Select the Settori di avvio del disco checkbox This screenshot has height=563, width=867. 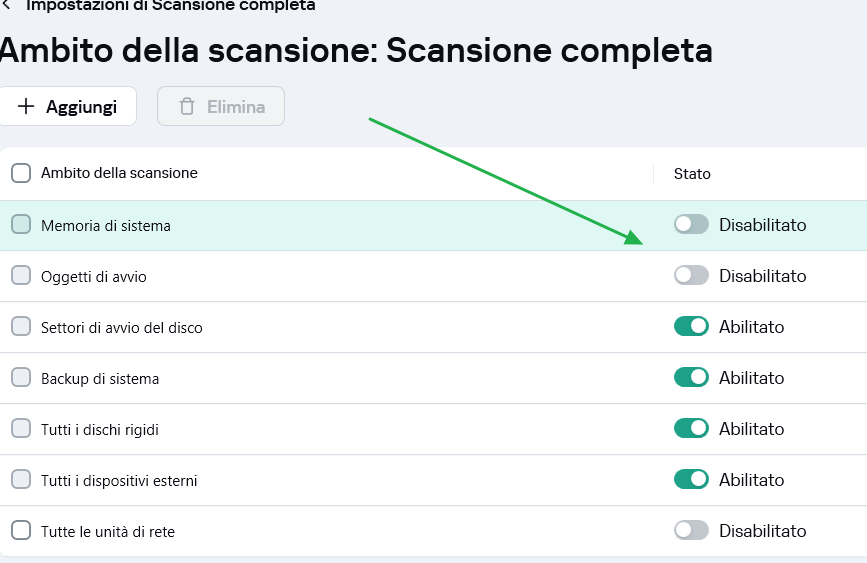point(21,327)
